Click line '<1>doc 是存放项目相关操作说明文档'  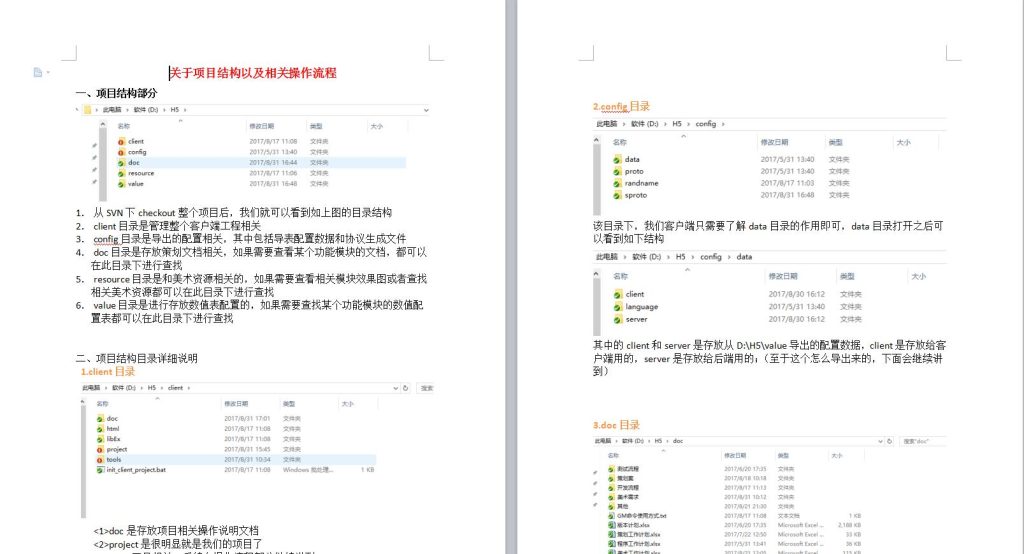tap(176, 530)
